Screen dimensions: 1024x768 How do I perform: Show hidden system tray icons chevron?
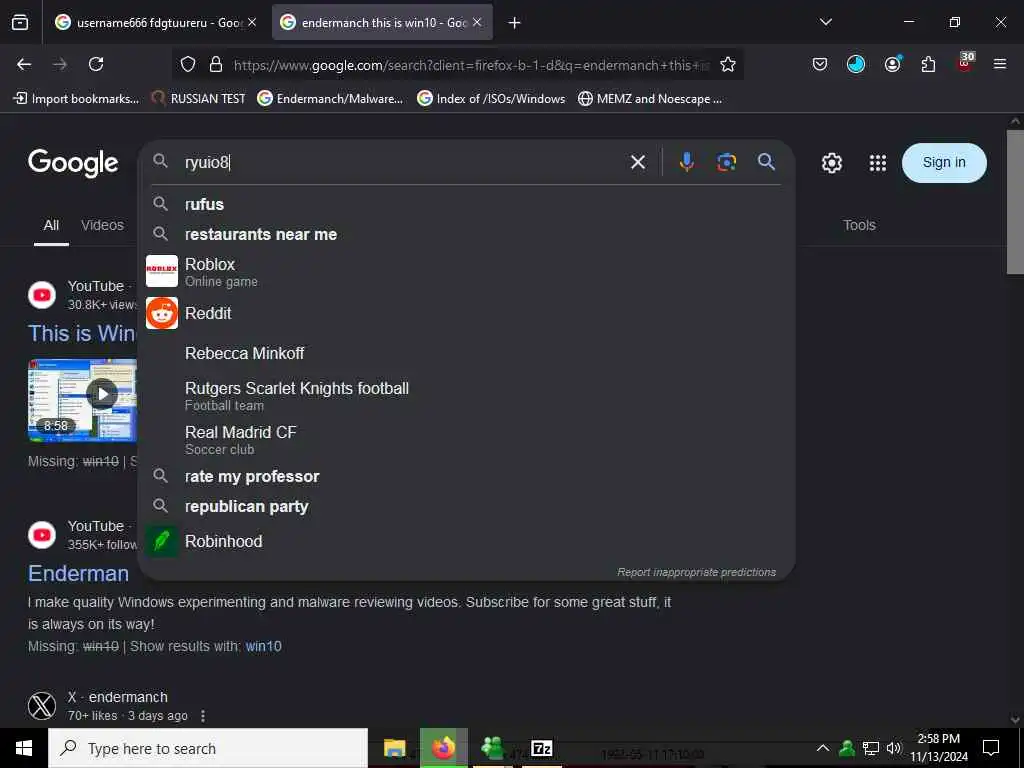pyautogui.click(x=823, y=748)
